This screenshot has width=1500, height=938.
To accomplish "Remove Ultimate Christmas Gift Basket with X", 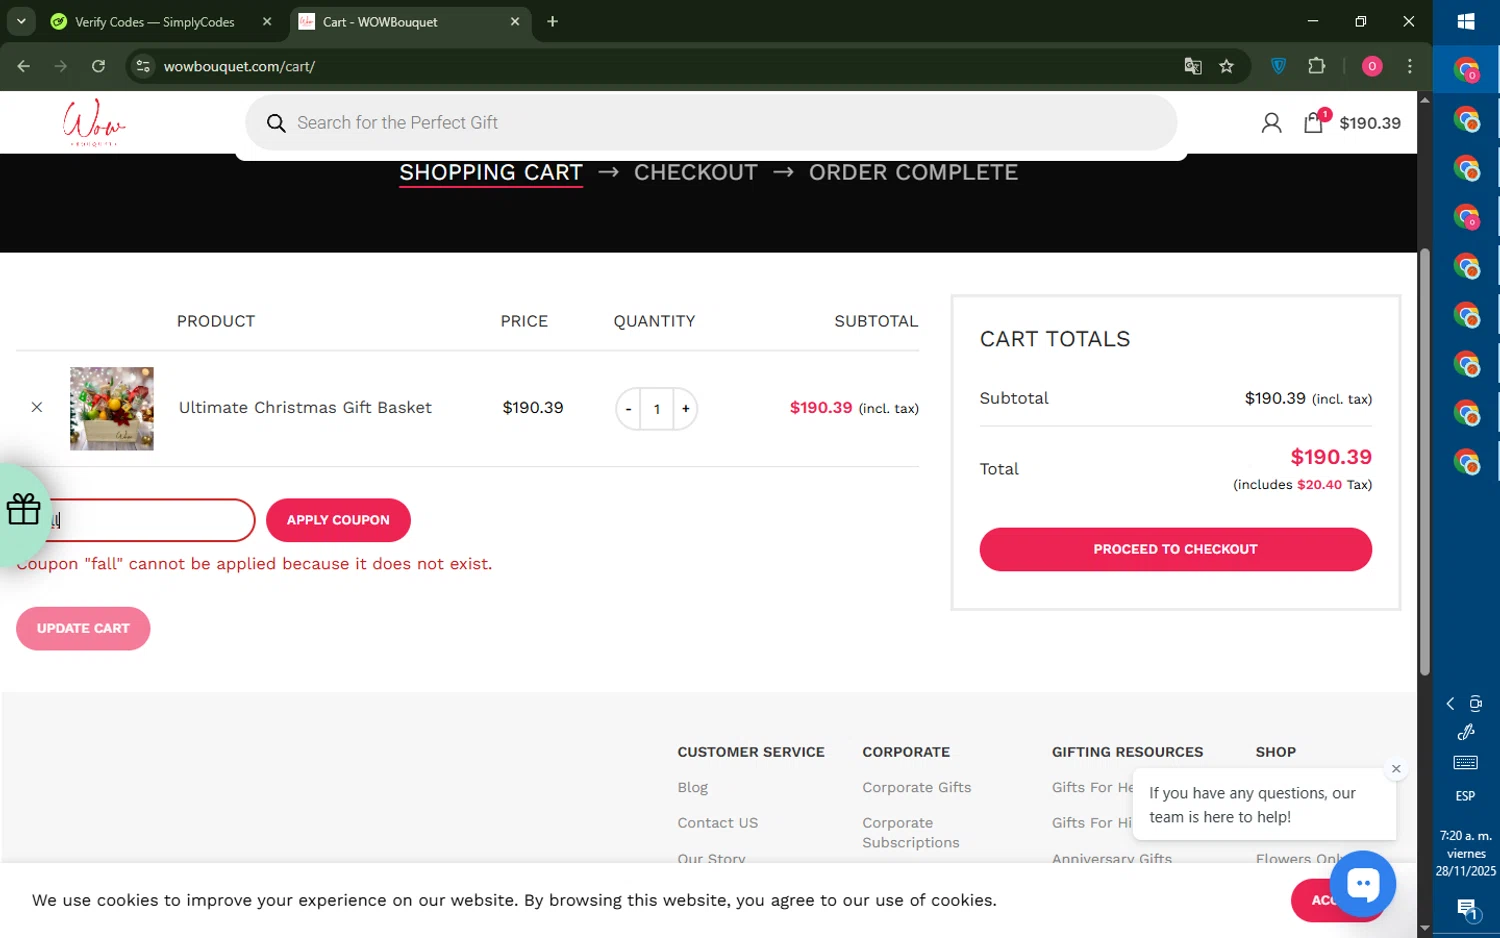I will tap(37, 407).
